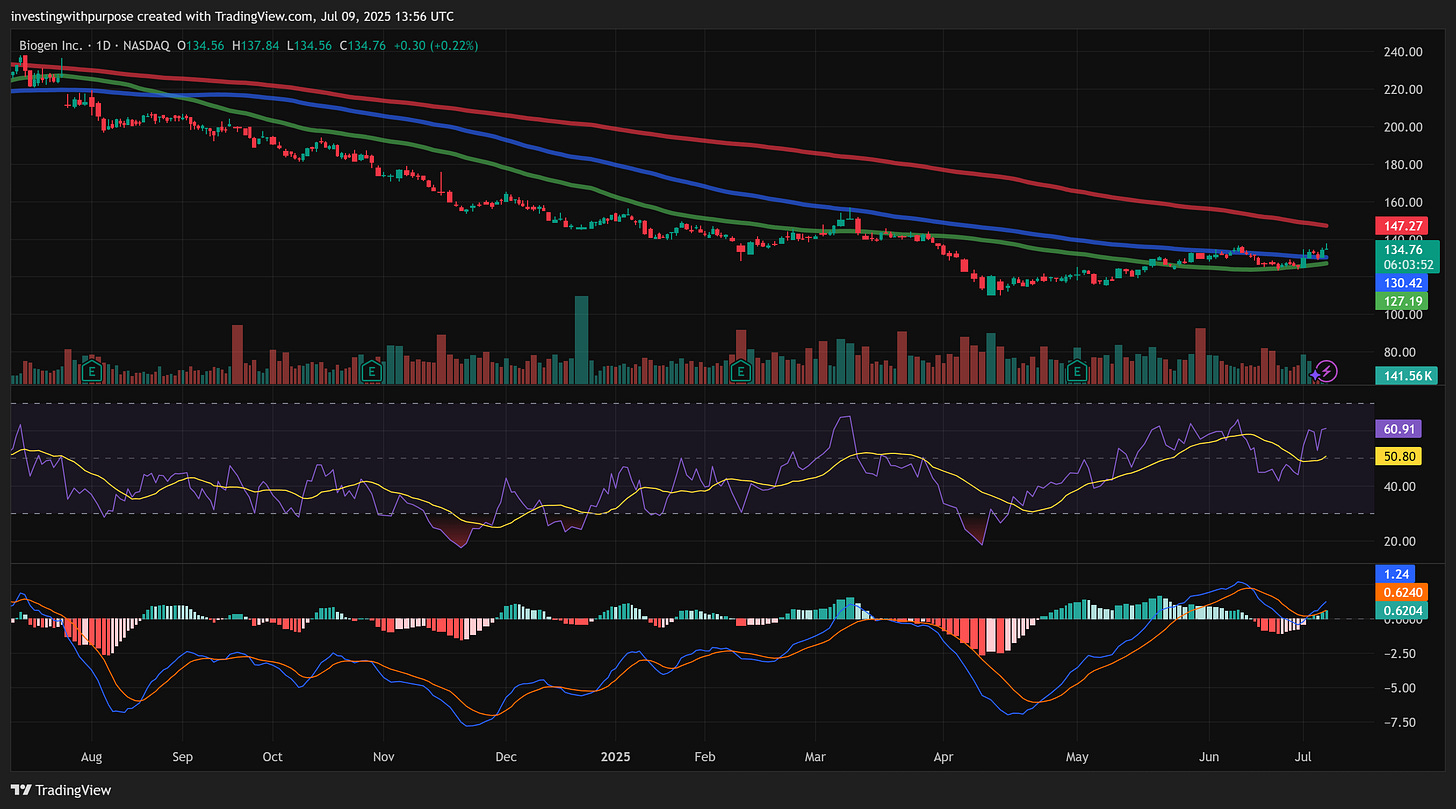Image resolution: width=1456 pixels, height=809 pixels.
Task: Click the purple RSI value 60.91
Action: (1398, 429)
